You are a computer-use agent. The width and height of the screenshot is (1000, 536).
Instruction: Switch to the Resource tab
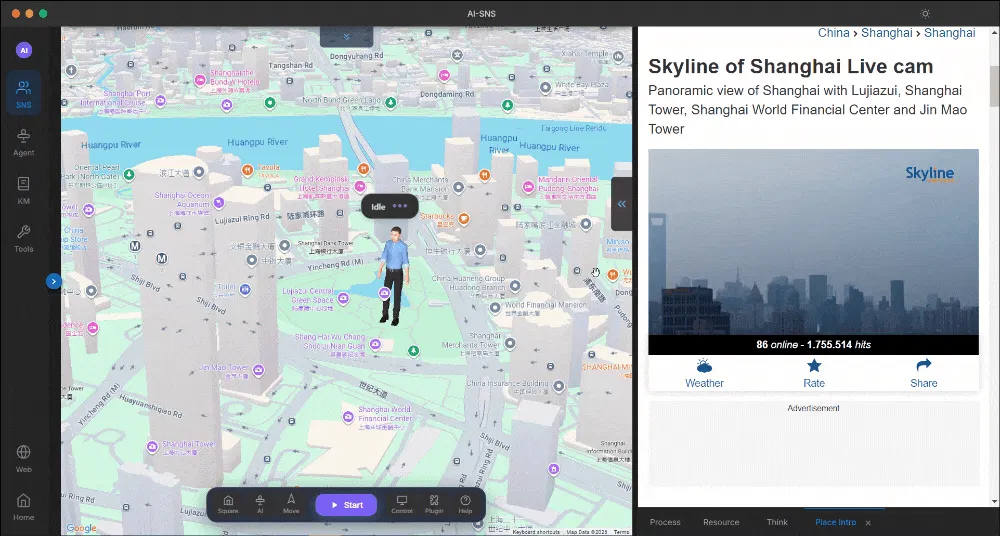(721, 522)
